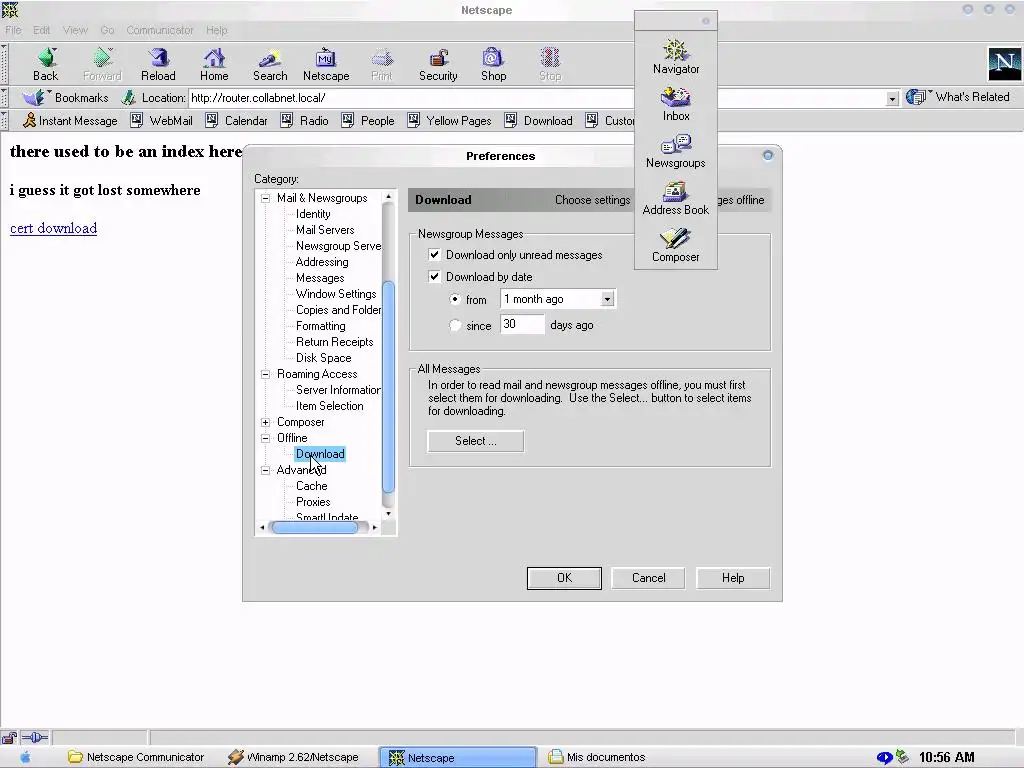
Task: Open Calendar from personal toolbar
Action: (x=236, y=120)
